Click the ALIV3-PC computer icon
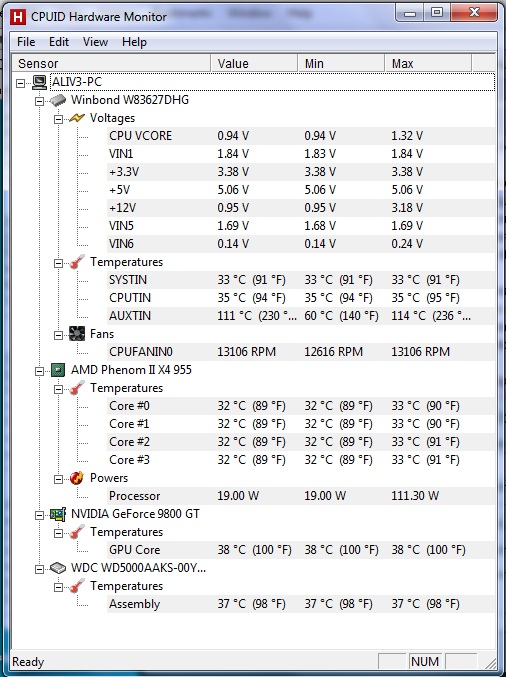 [40, 82]
